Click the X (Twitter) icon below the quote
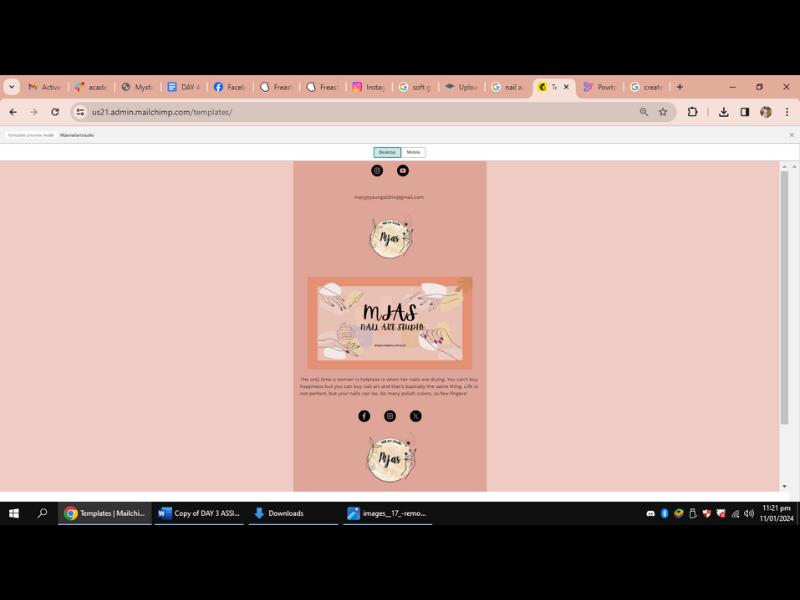The width and height of the screenshot is (800, 600). click(x=416, y=416)
